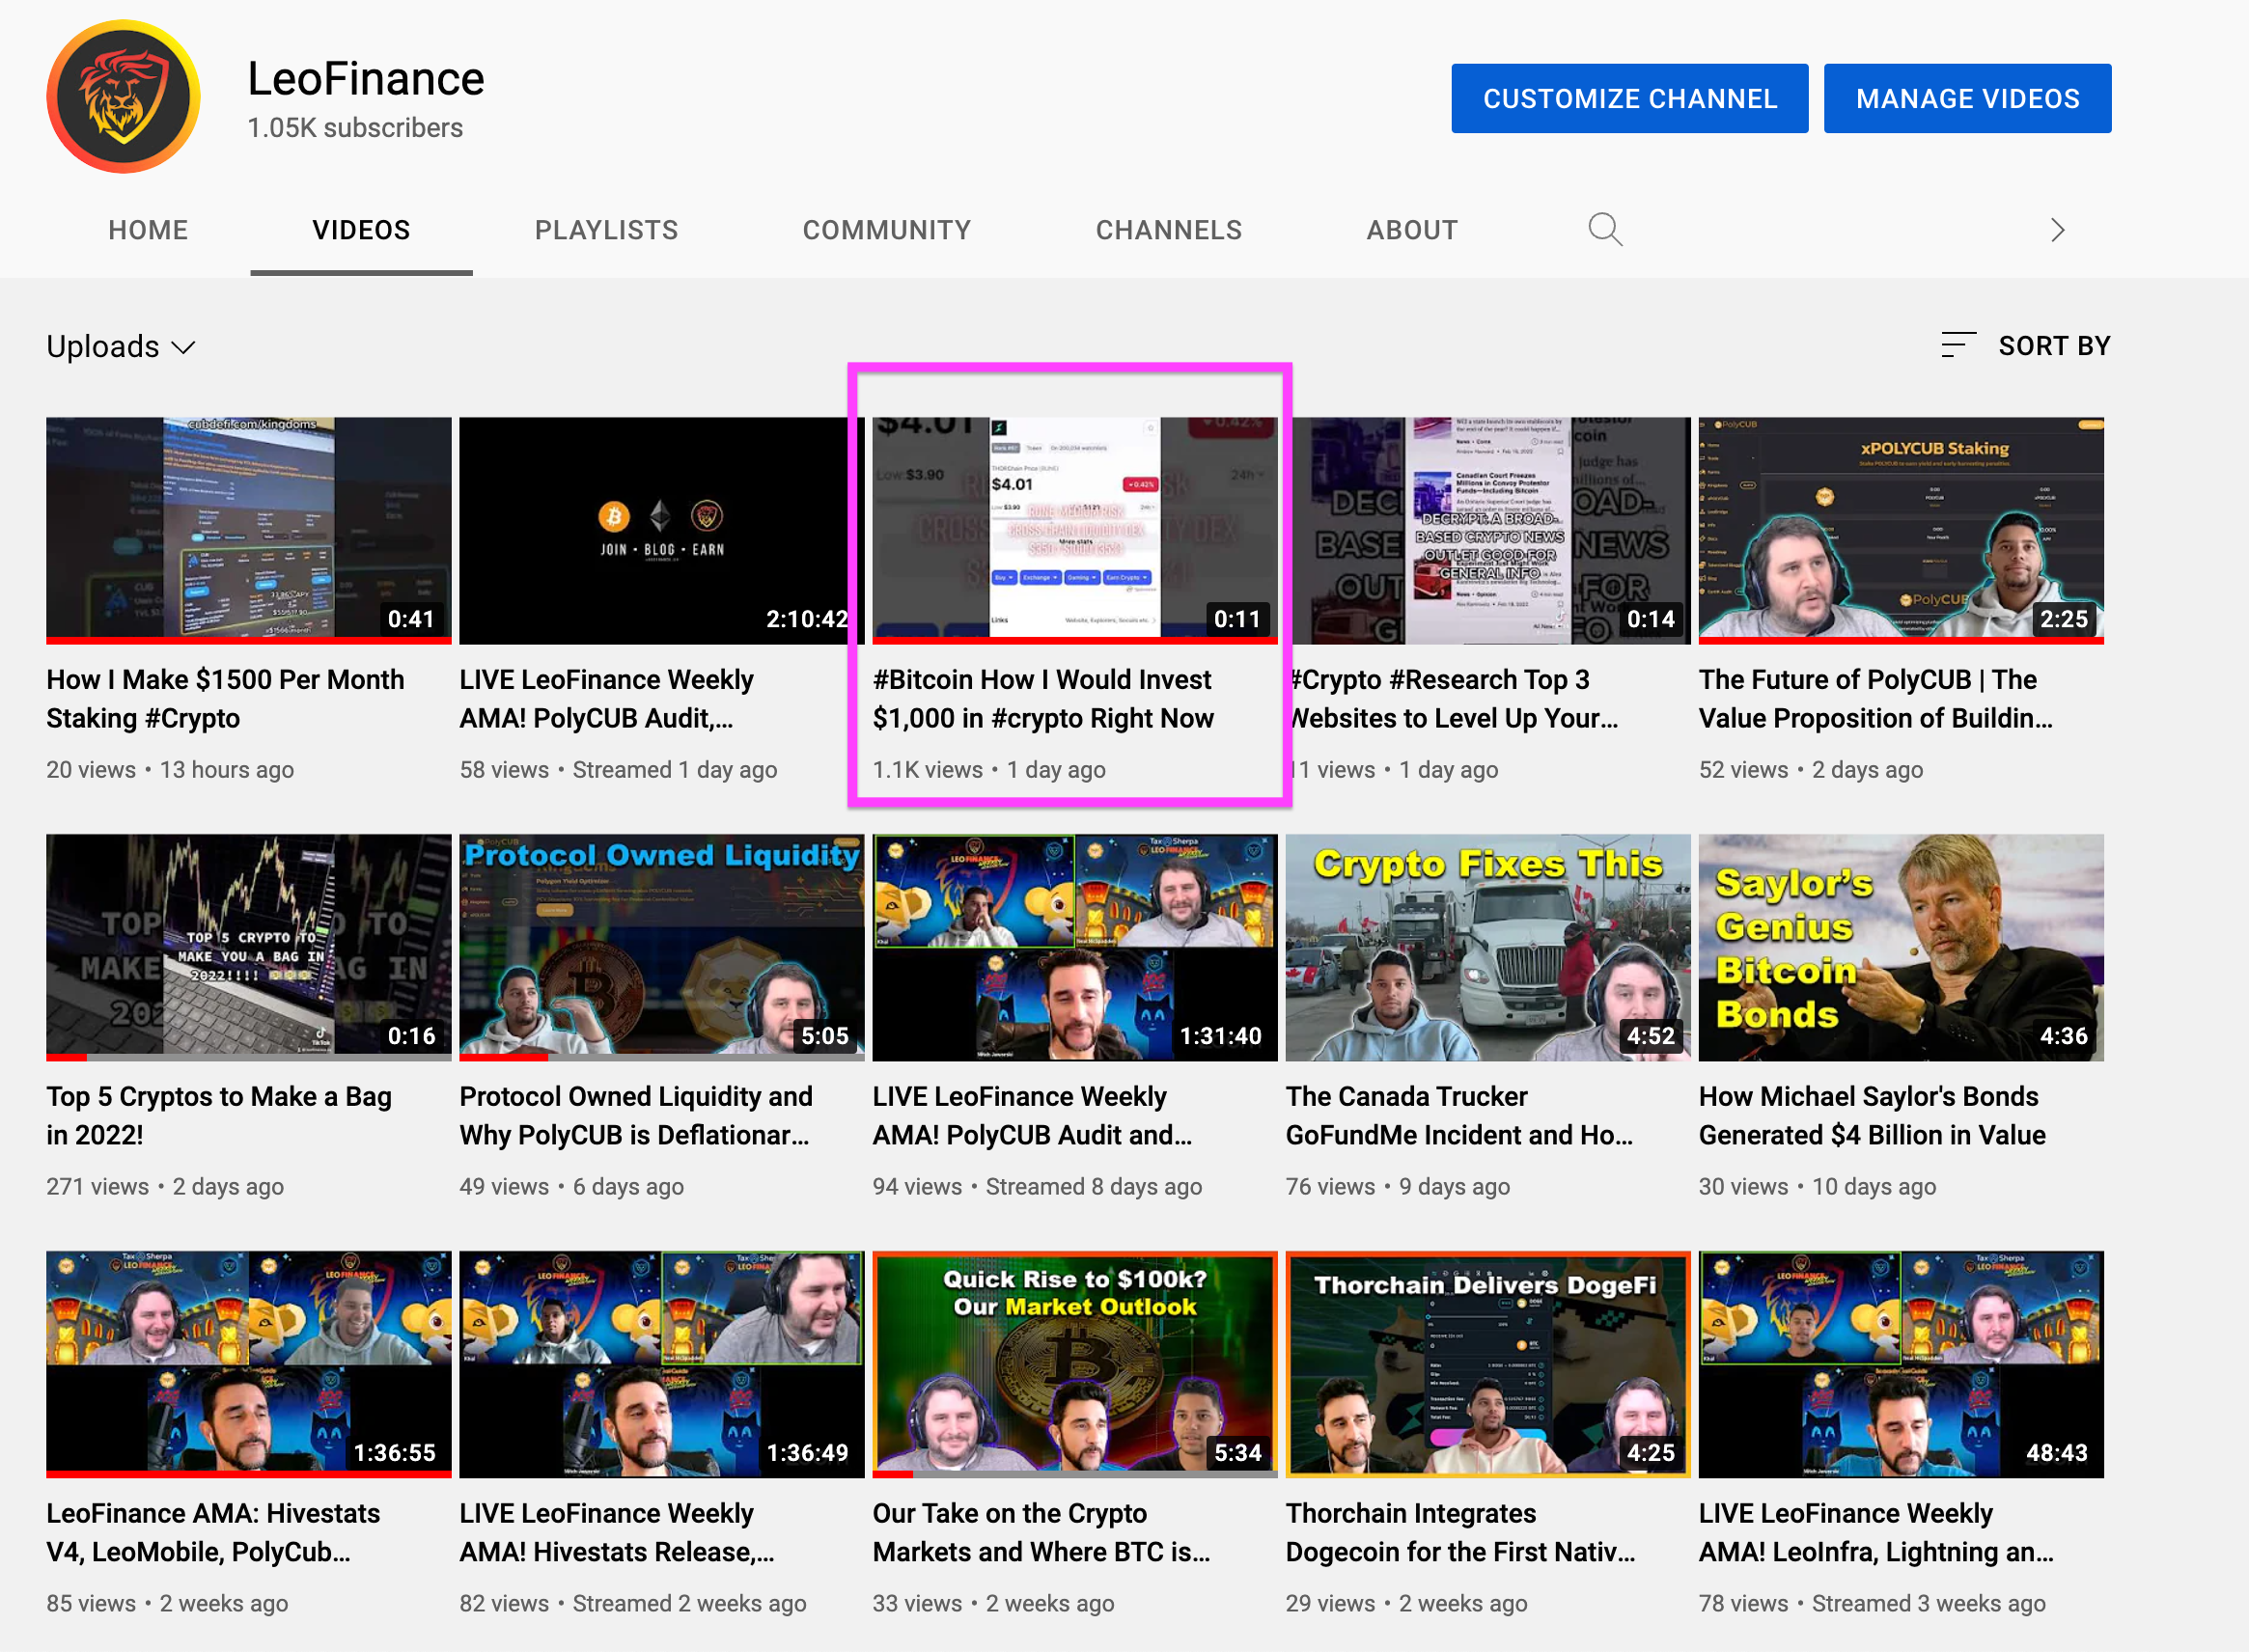The image size is (2249, 1652).
Task: Click title Protocol Owned Liquidity and Why PolyCUB
Action: click(x=635, y=1115)
